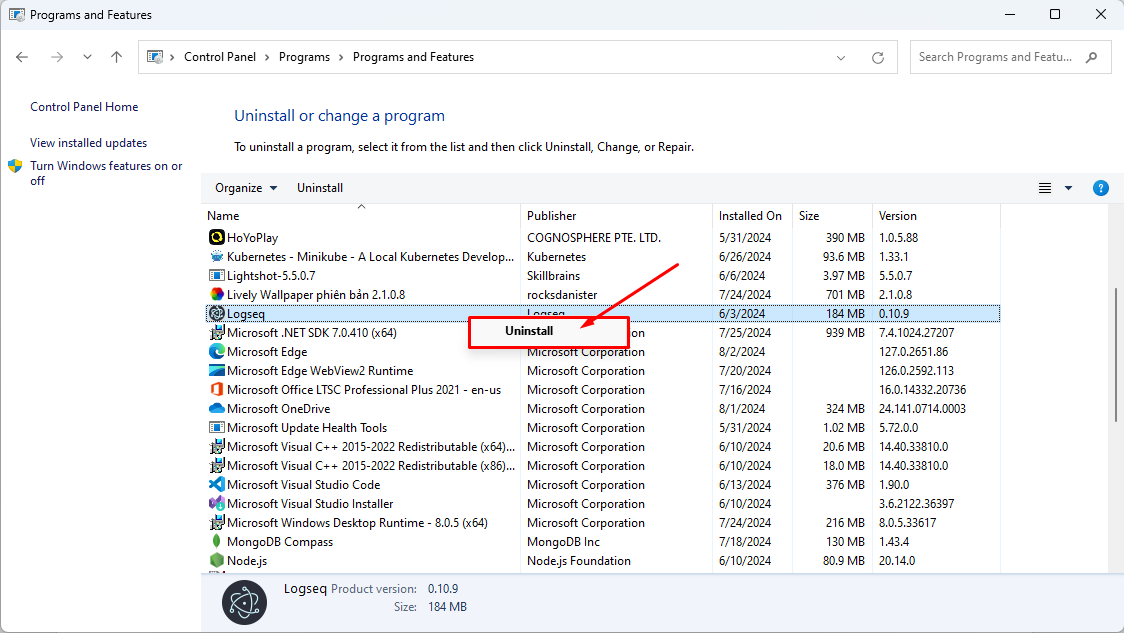The height and width of the screenshot is (633, 1124).
Task: Sort by the Installed On column header
Action: coord(753,215)
